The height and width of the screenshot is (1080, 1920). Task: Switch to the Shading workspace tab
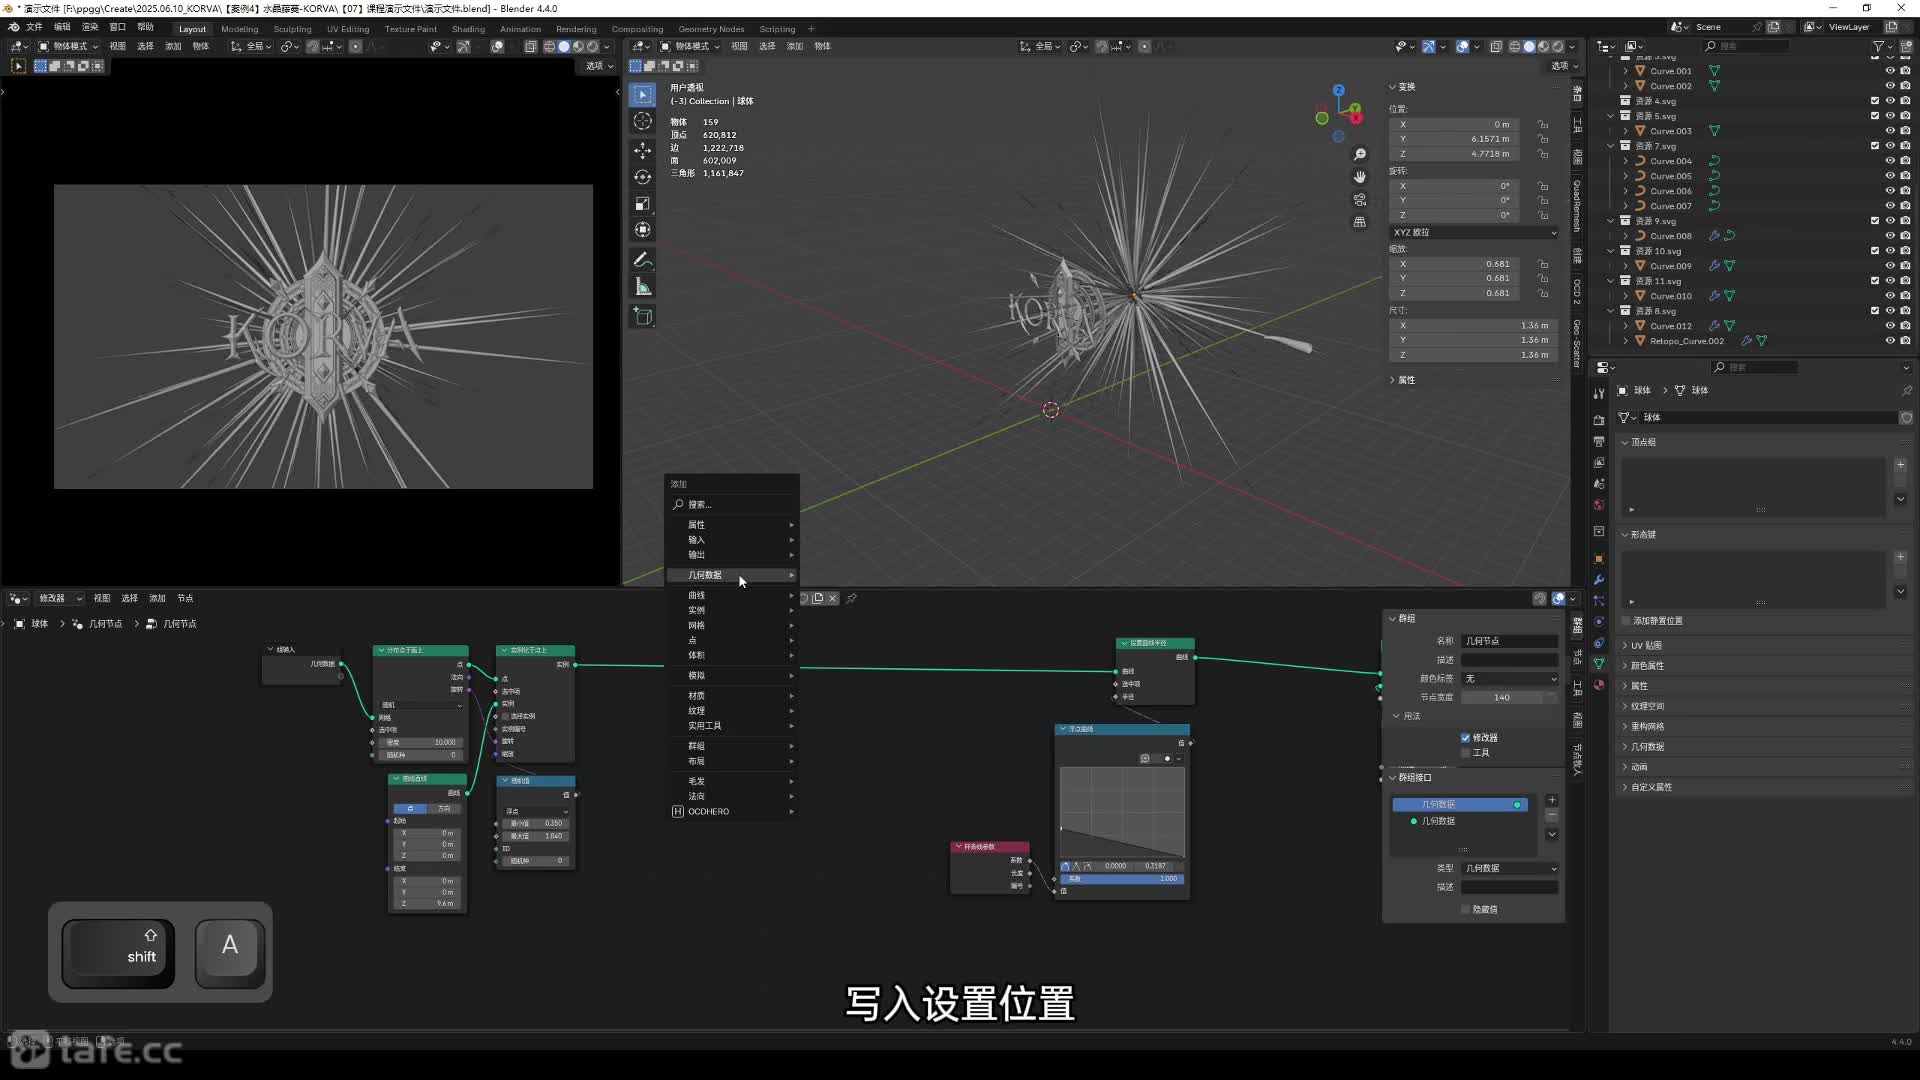coord(468,29)
